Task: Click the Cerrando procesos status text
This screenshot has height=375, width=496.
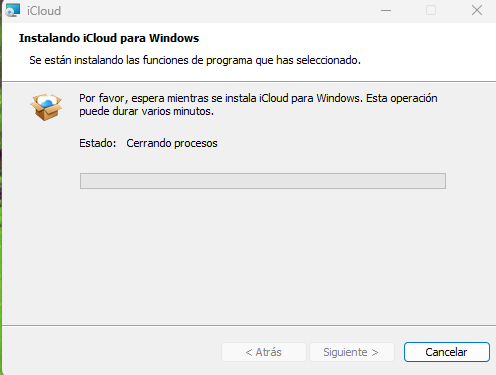Action: point(172,143)
